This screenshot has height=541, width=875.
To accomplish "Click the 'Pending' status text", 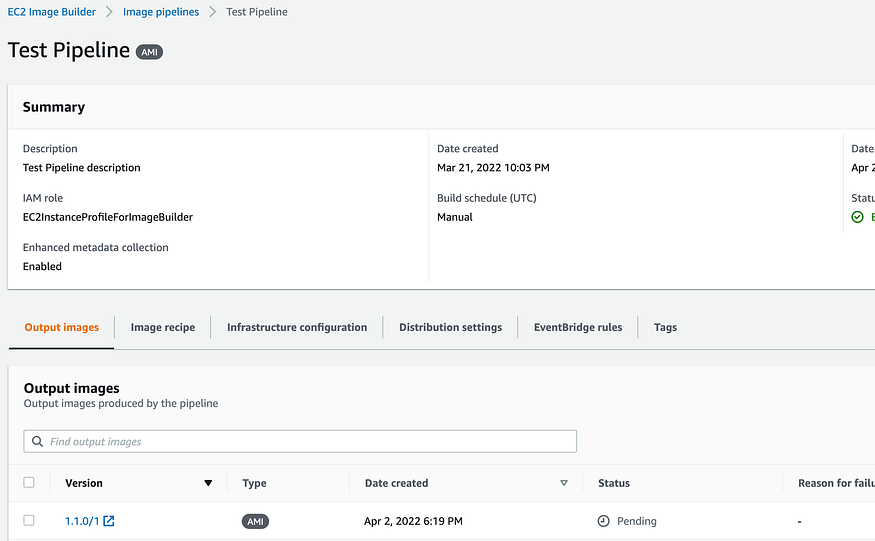I will [x=637, y=521].
